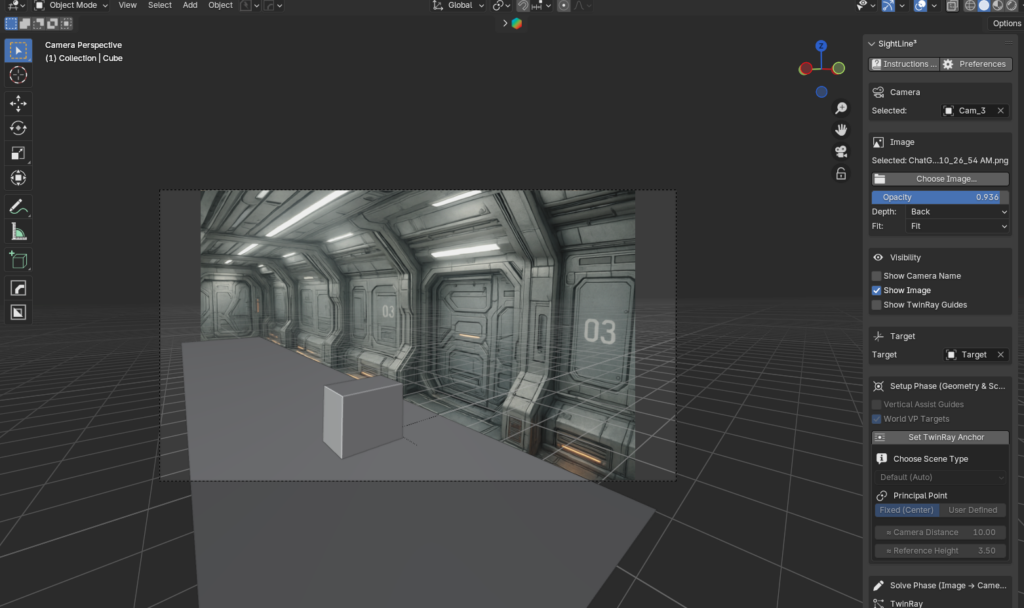Viewport: 1024px width, 608px height.
Task: Activate the Move tool
Action: click(18, 103)
